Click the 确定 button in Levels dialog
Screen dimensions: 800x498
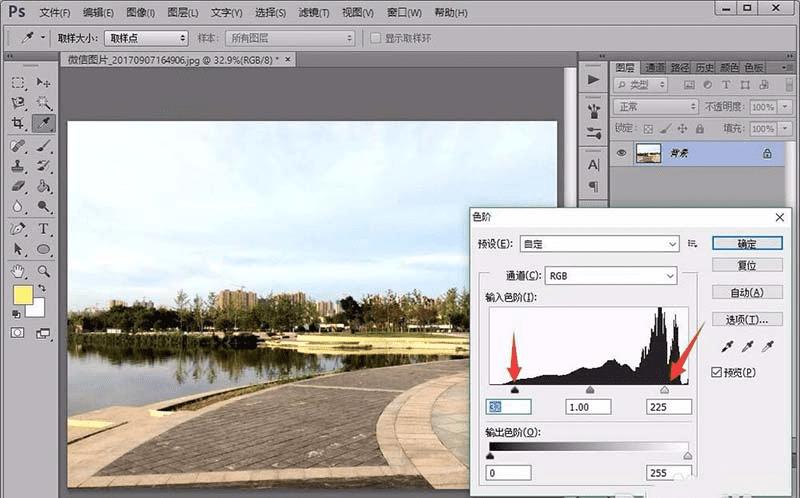click(746, 243)
